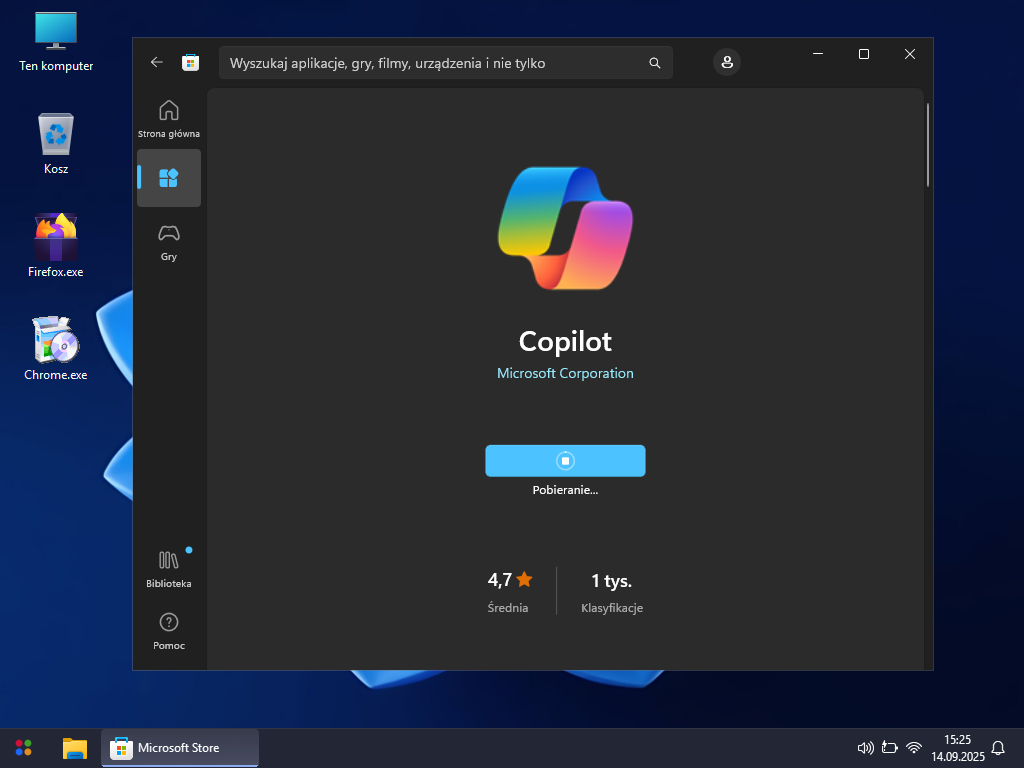The image size is (1024, 768).
Task: Open the notifications bell icon
Action: click(998, 748)
